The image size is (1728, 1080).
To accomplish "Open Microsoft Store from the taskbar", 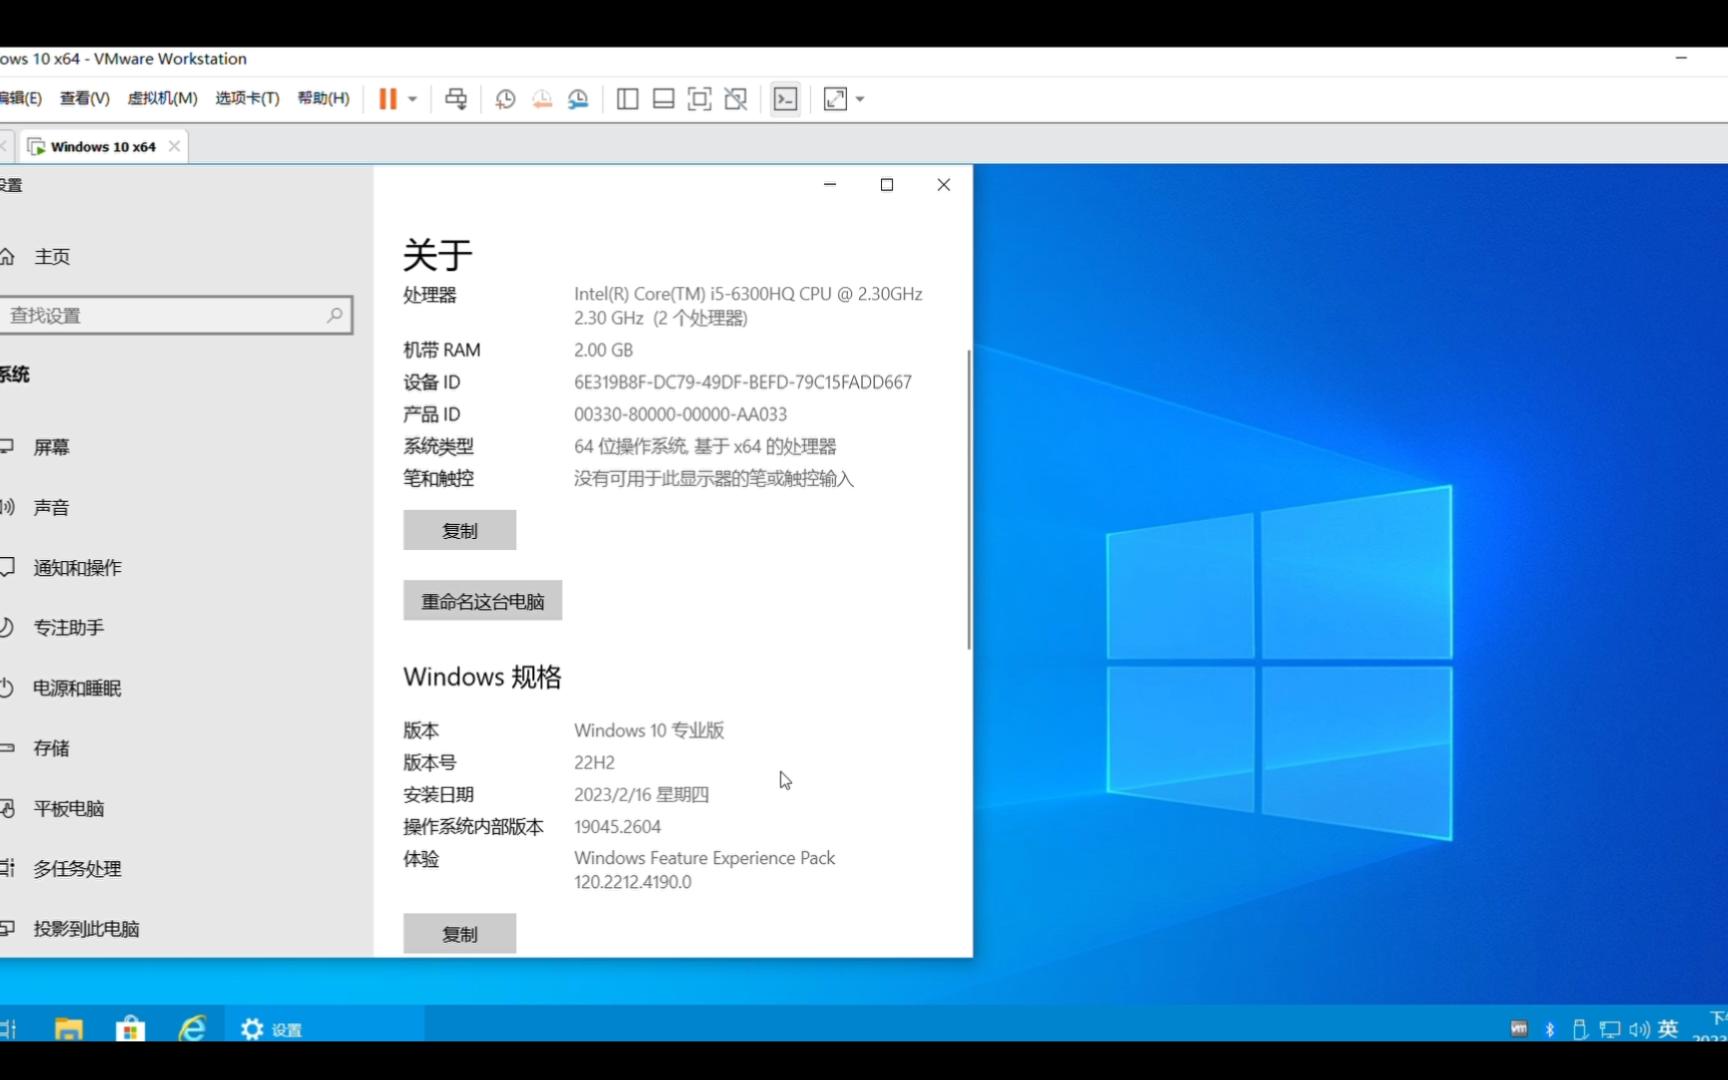I will [130, 1028].
